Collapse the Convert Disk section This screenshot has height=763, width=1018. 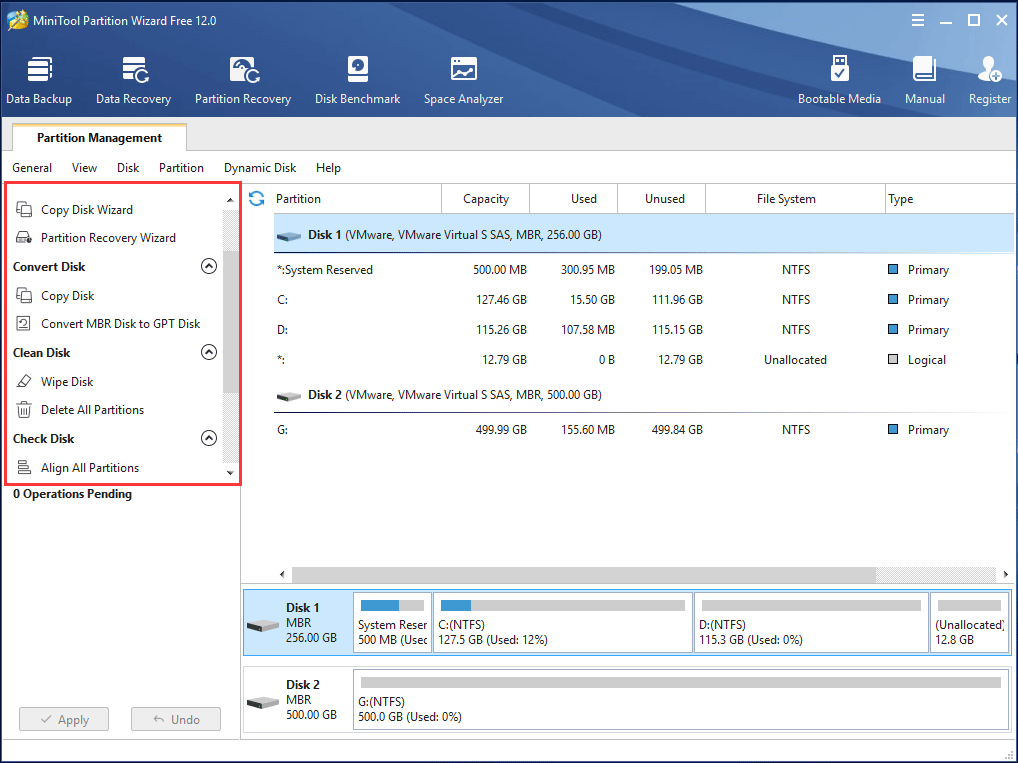(208, 266)
